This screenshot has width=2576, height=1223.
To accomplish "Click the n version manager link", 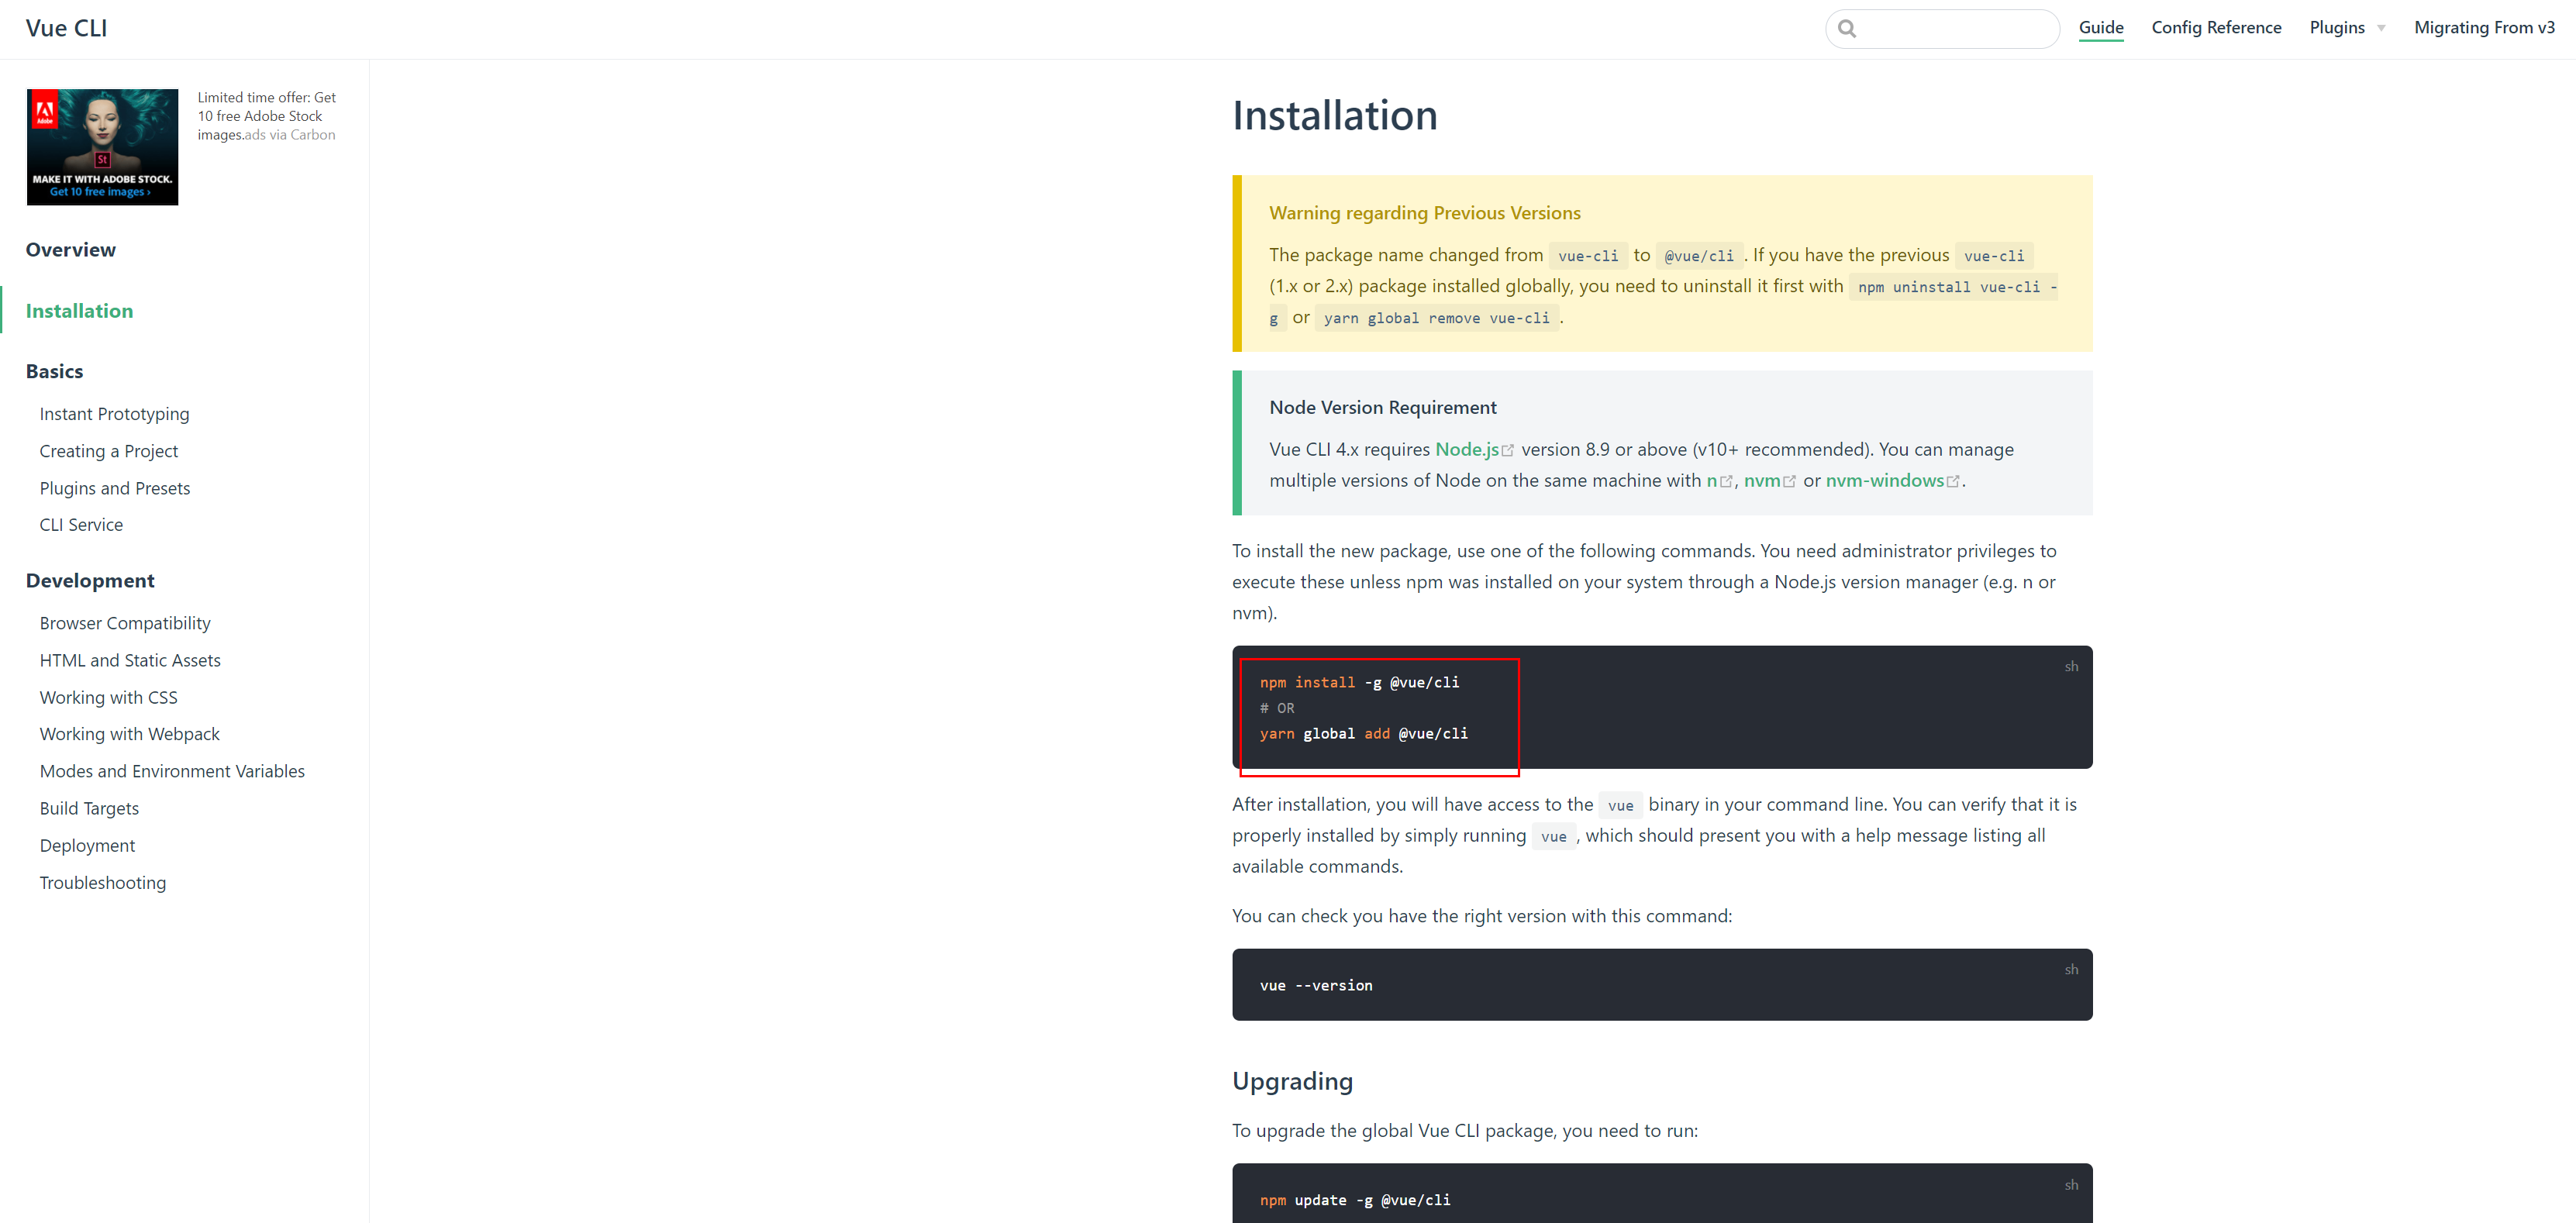I will click(1711, 481).
